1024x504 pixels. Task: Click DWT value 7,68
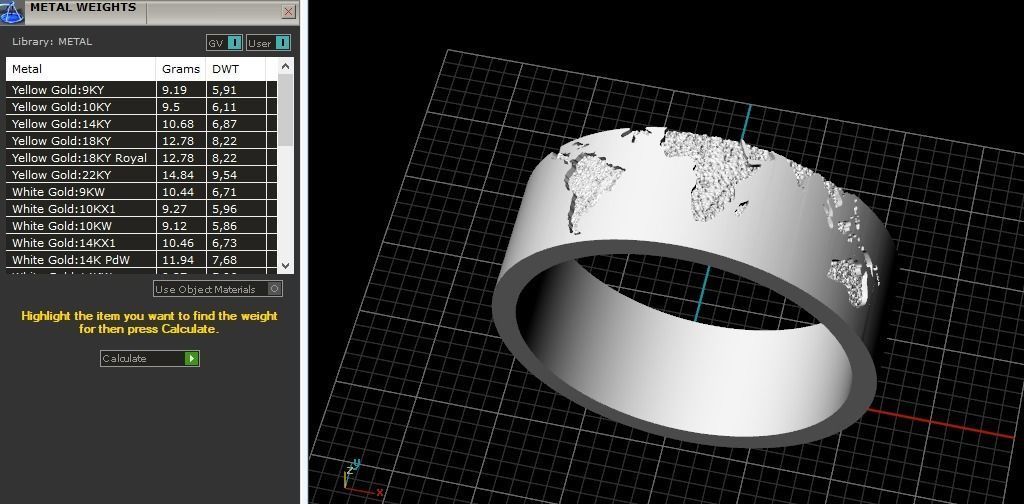pyautogui.click(x=224, y=260)
